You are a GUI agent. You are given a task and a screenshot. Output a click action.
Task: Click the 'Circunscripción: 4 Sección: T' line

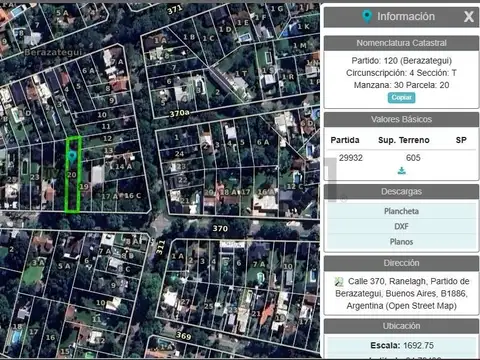point(401,73)
